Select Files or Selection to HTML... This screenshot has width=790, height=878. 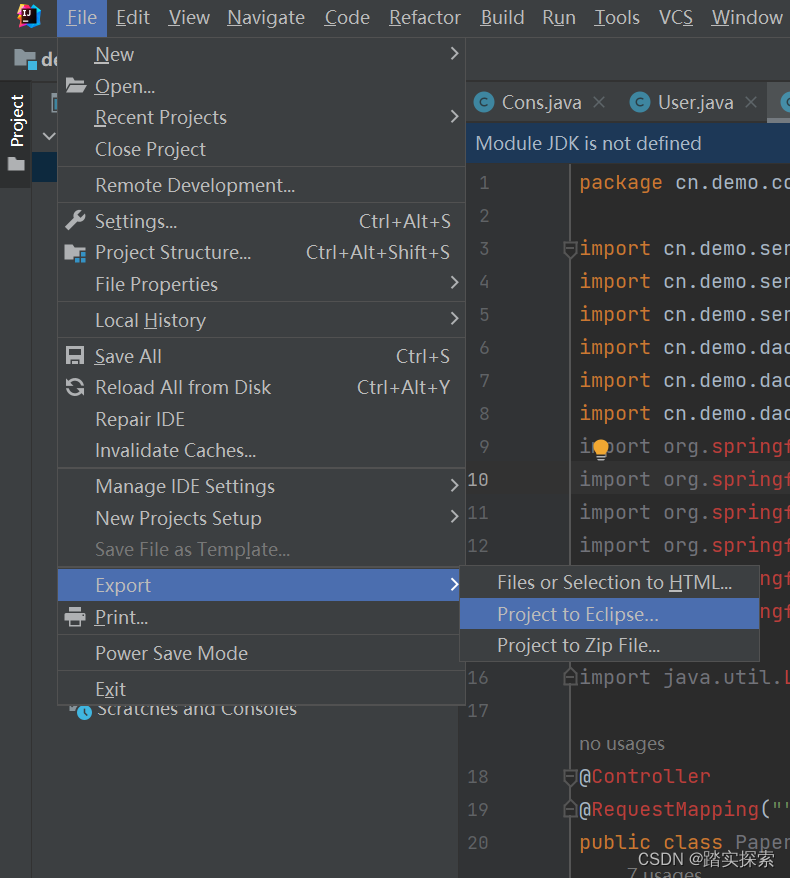click(609, 582)
